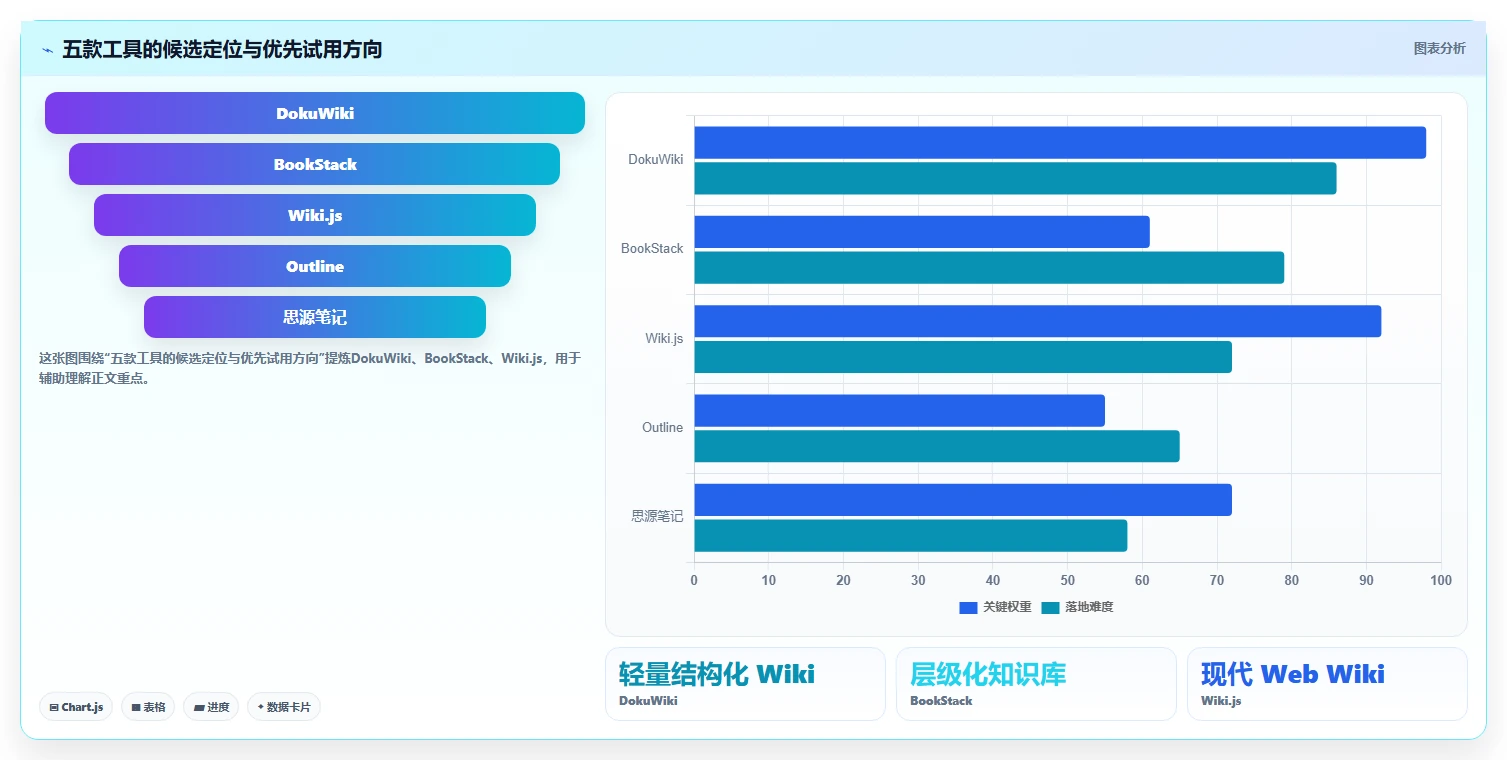Click Wiki.js teal 落地难度 bar
The image size is (1507, 760).
963,357
